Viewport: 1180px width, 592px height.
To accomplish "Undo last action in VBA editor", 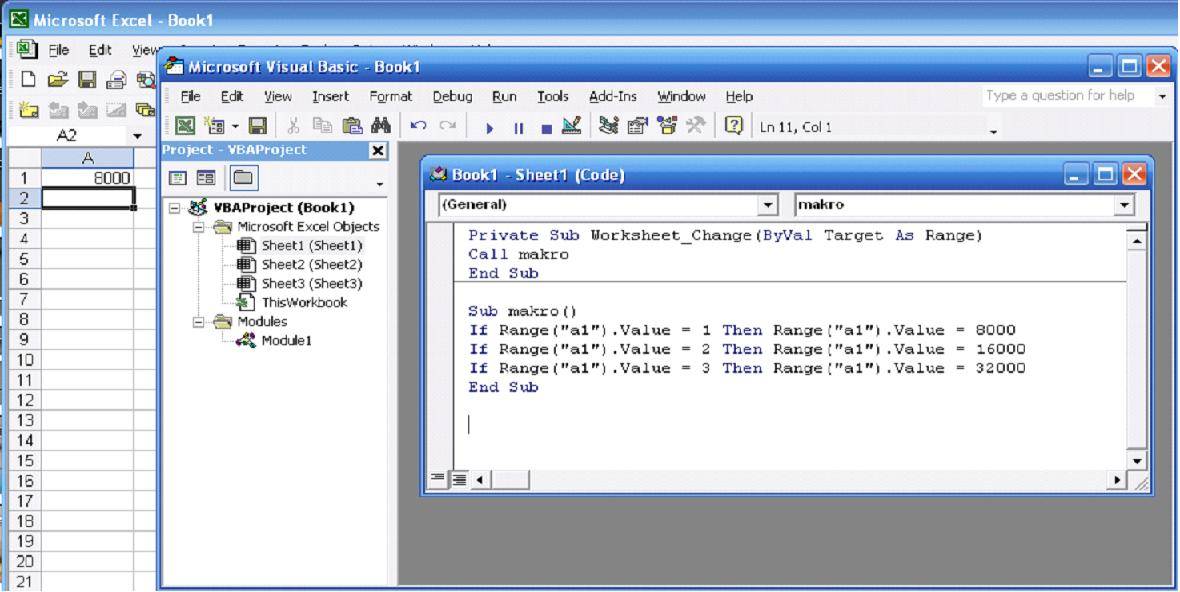I will pos(419,126).
